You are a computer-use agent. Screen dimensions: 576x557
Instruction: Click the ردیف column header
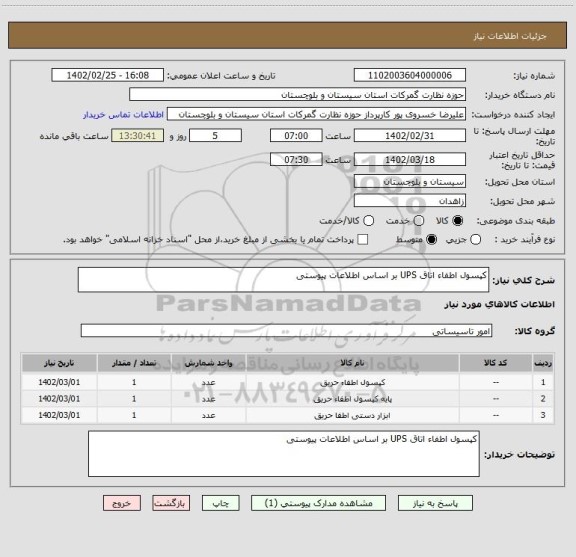coord(543,363)
